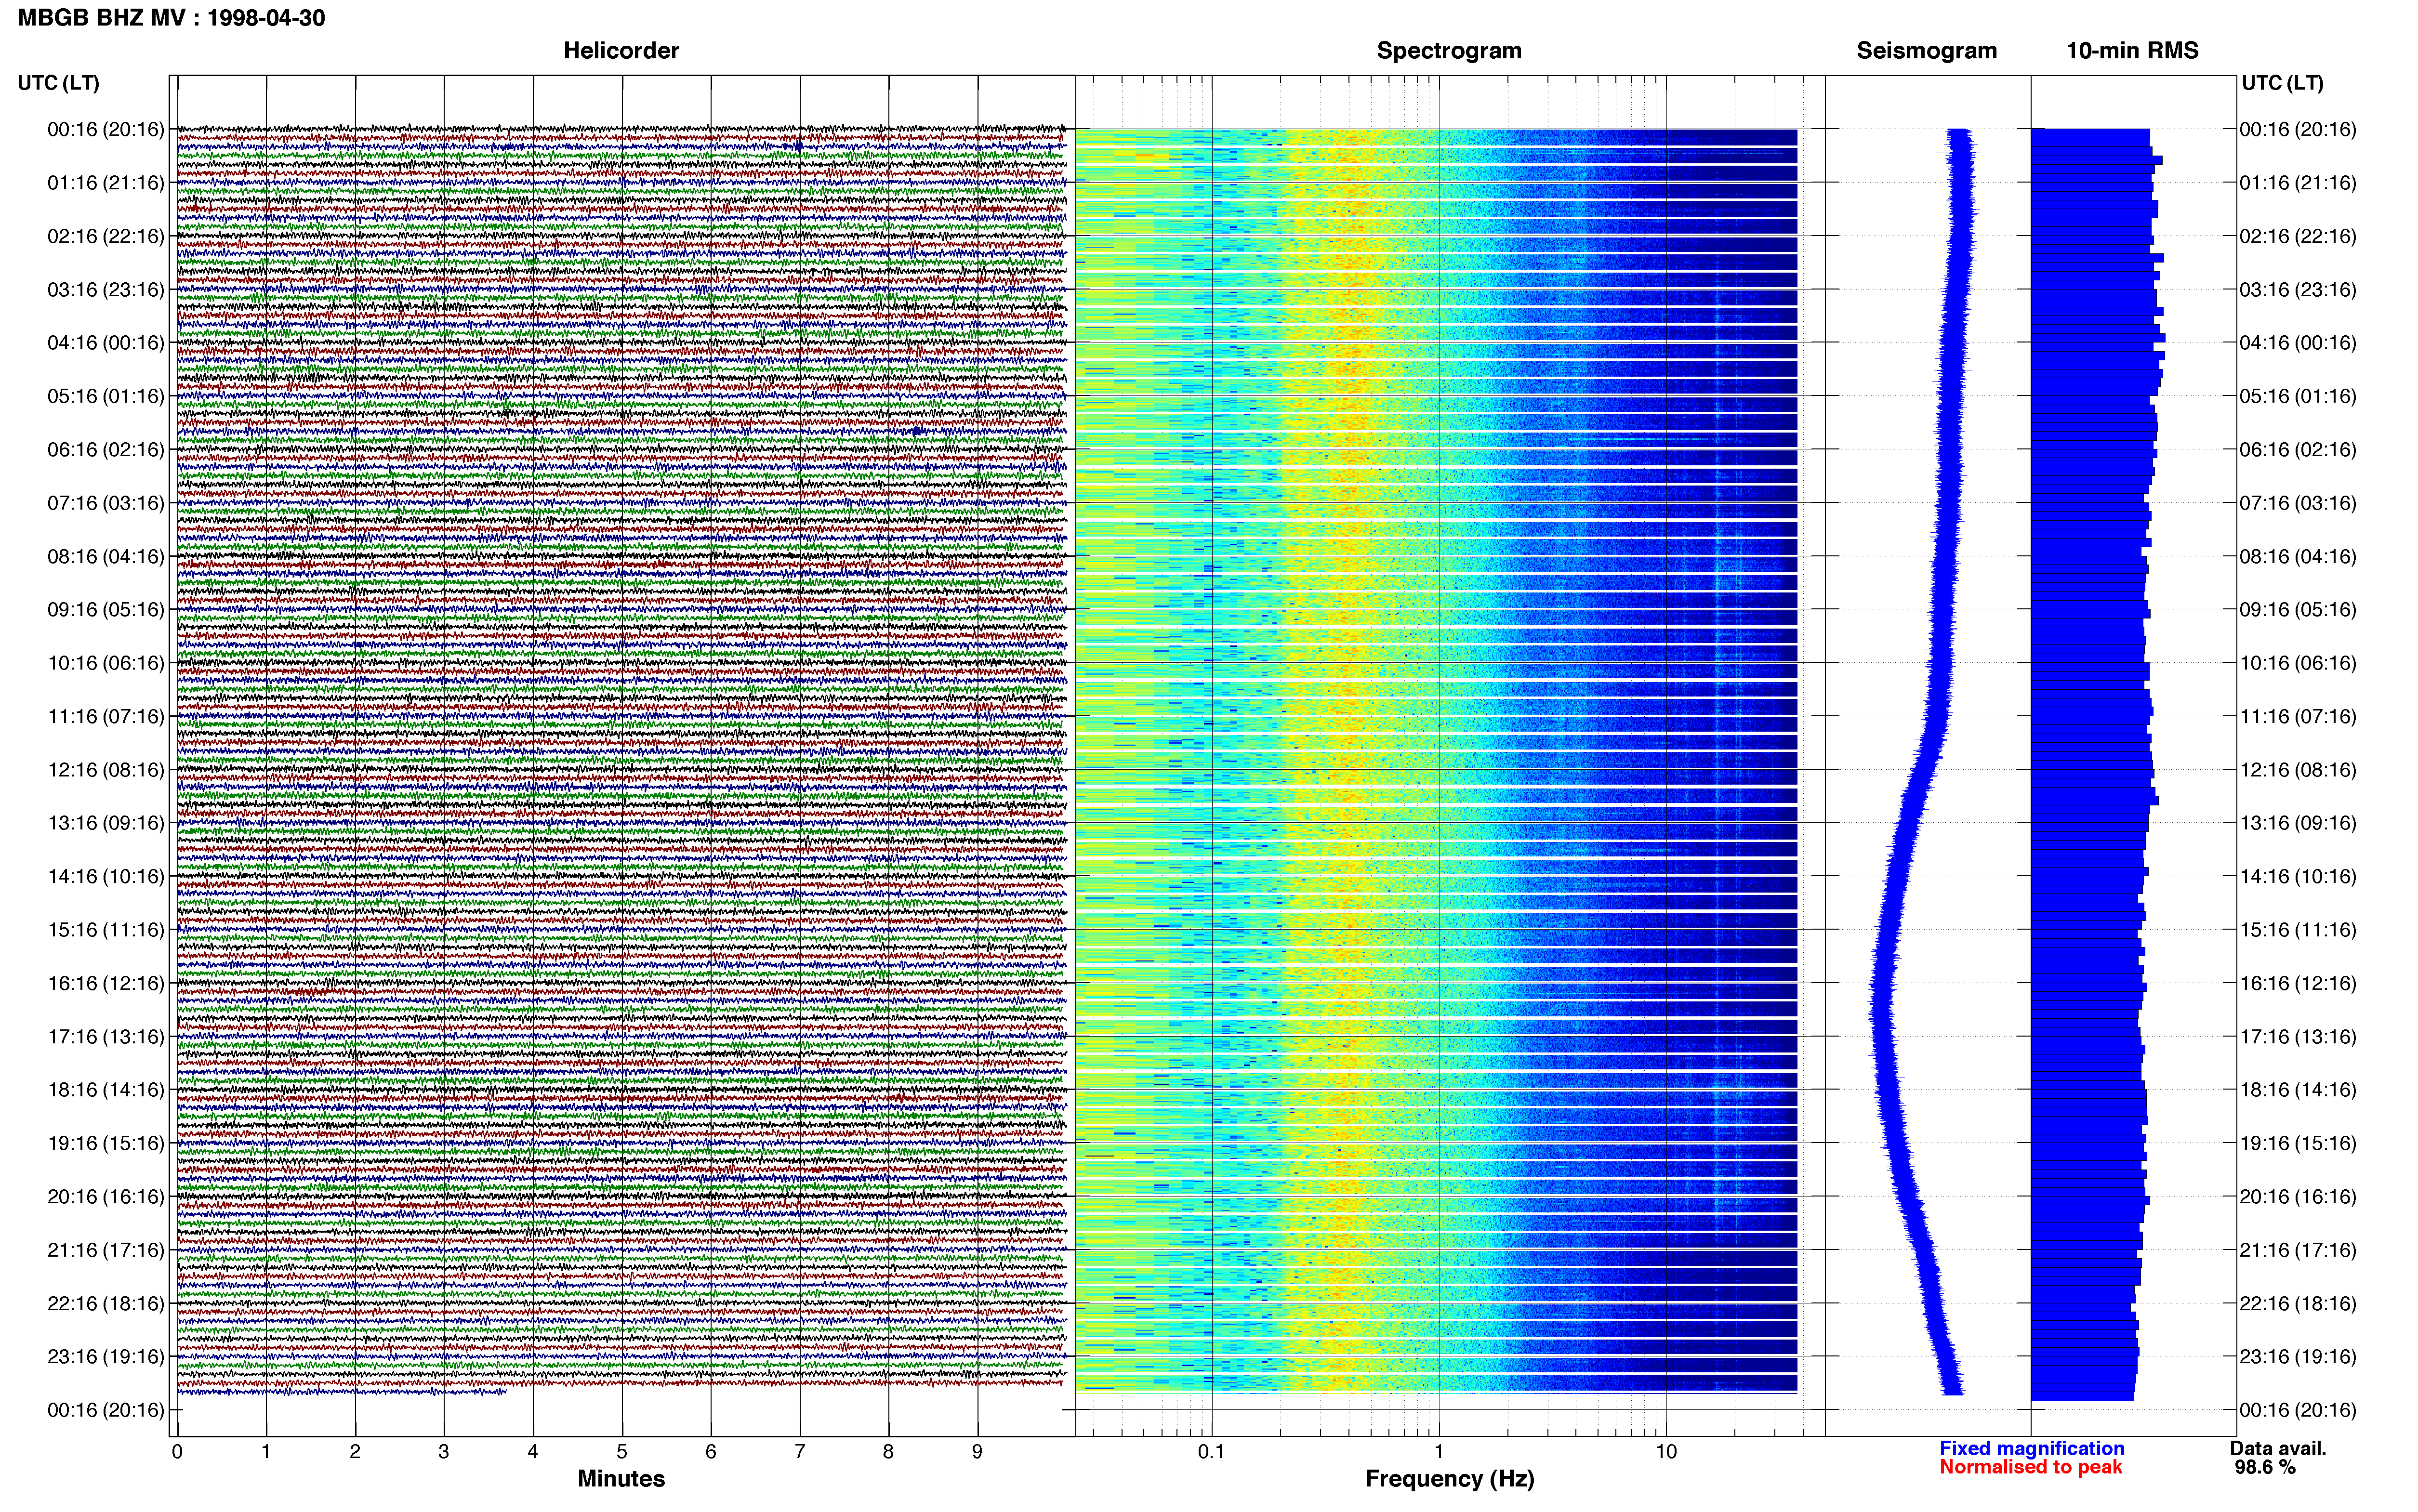Image resolution: width=2418 pixels, height=1512 pixels.
Task: Select the '0.1' tick on the Frequency axis
Action: coord(1211,1452)
